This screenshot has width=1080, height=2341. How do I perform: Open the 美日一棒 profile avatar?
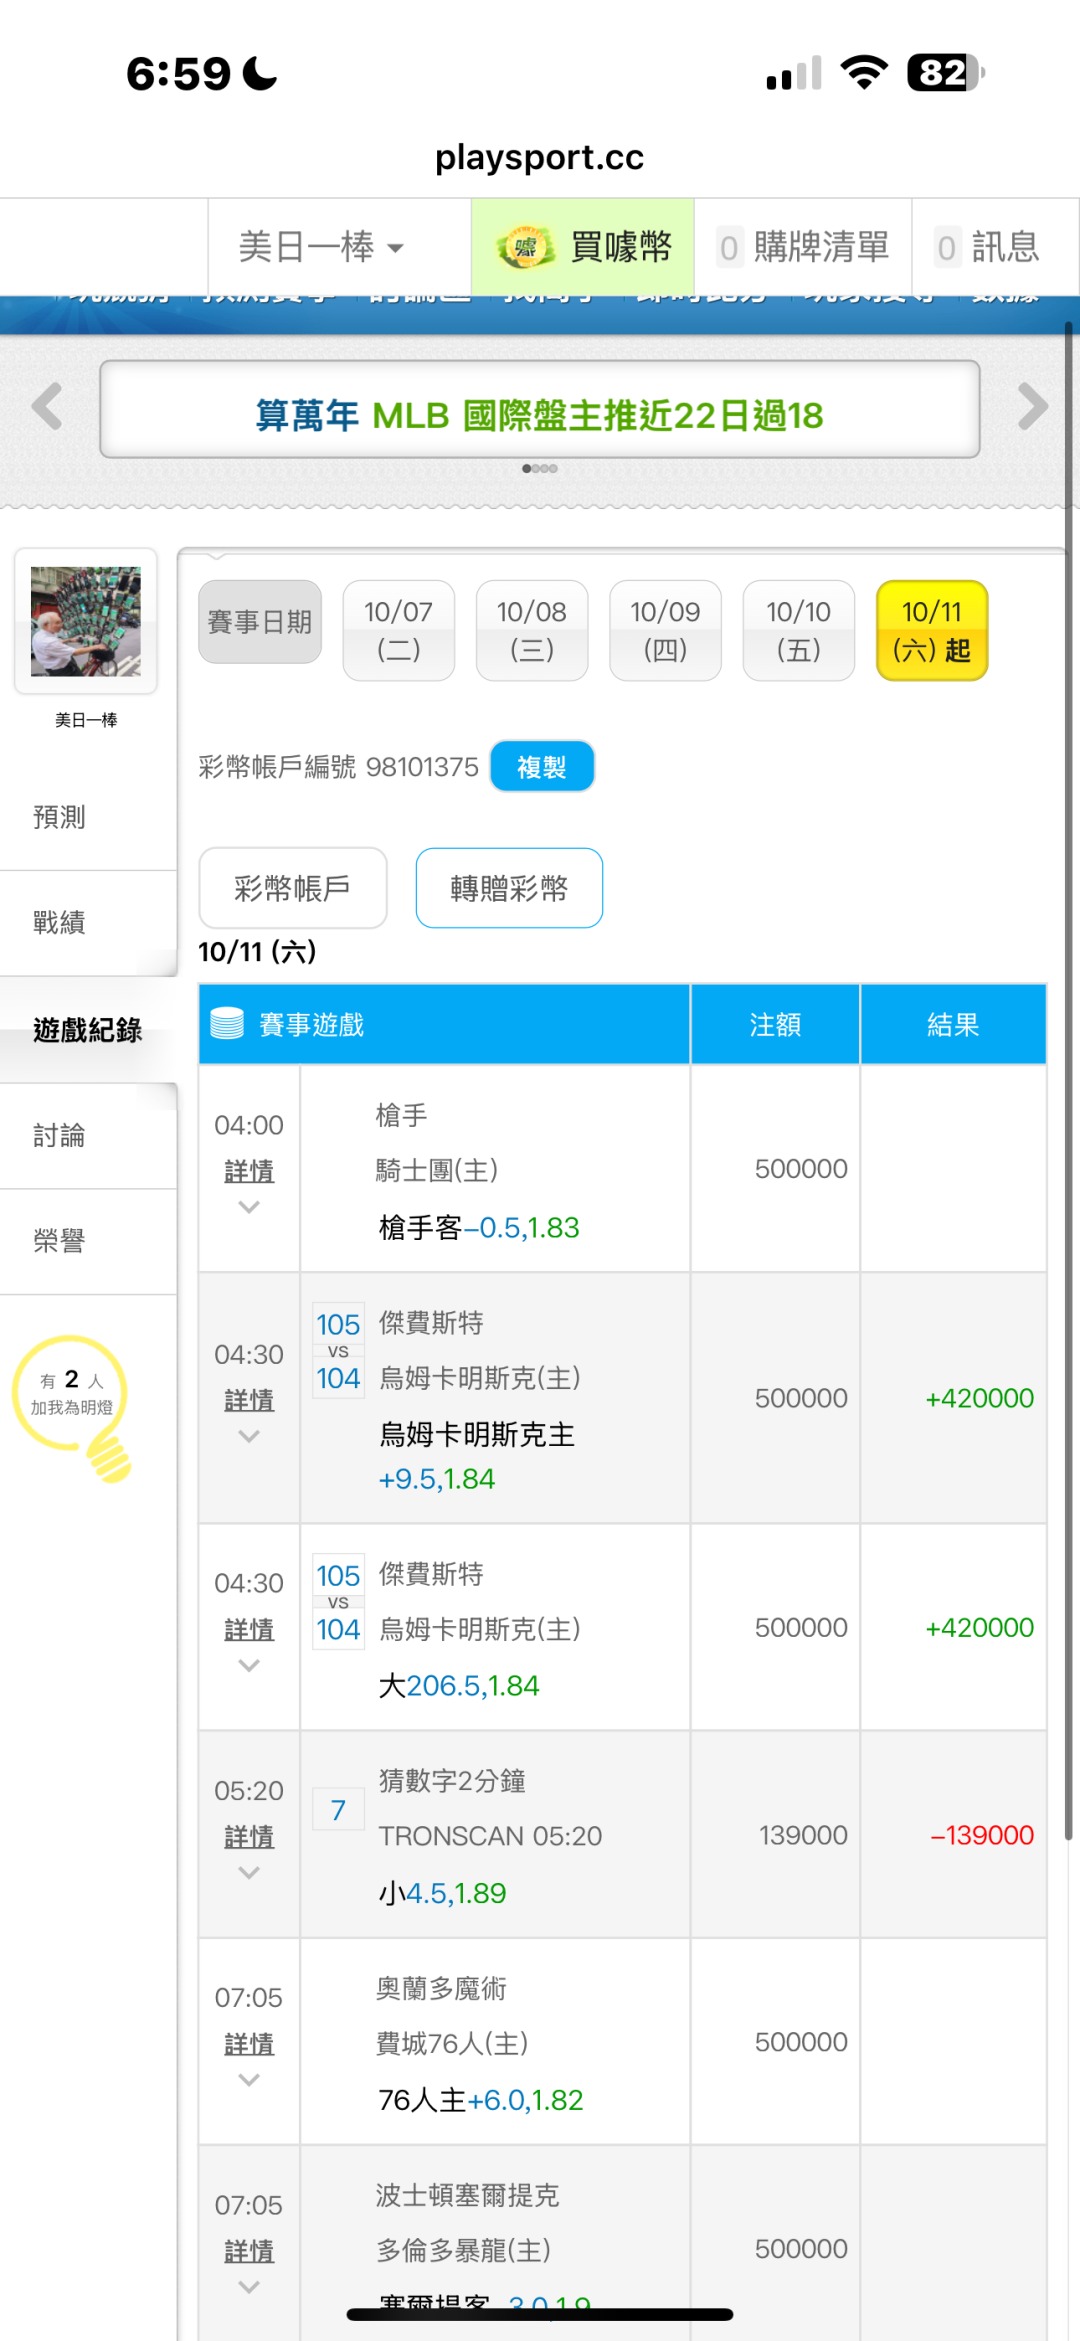pyautogui.click(x=86, y=621)
